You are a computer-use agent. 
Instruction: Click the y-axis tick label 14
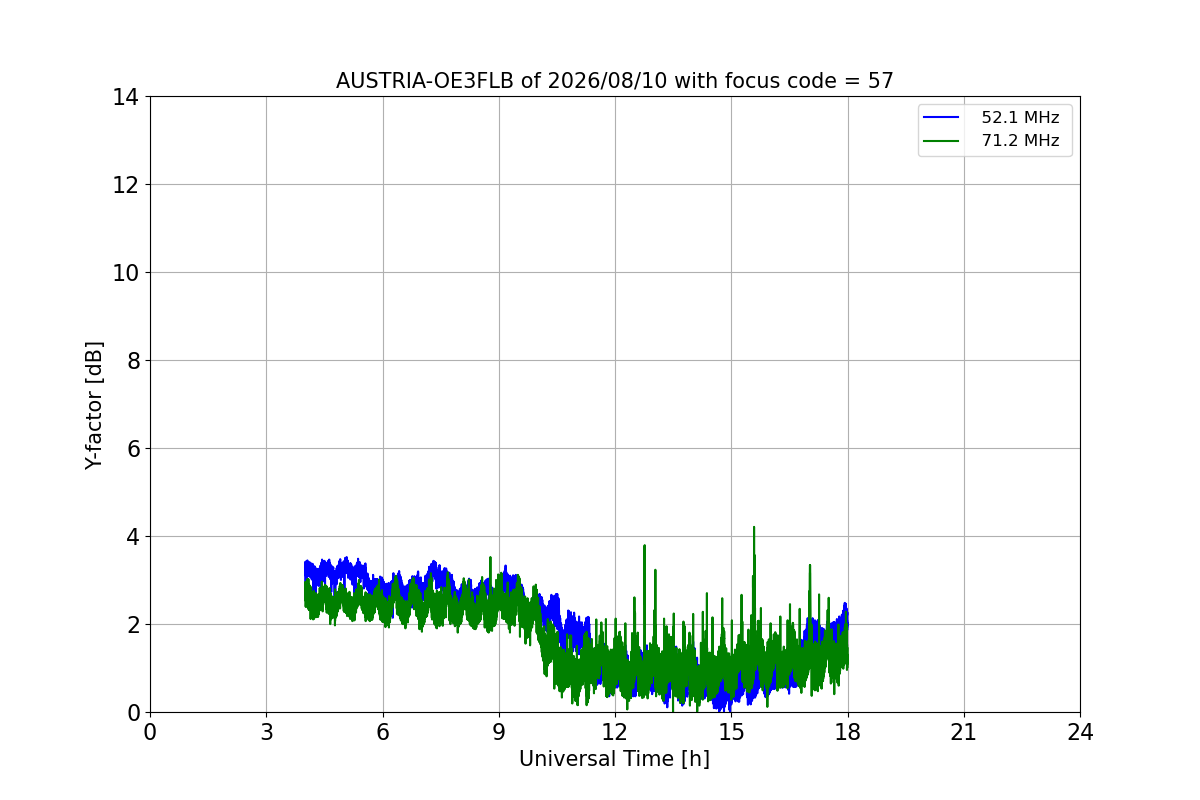126,97
